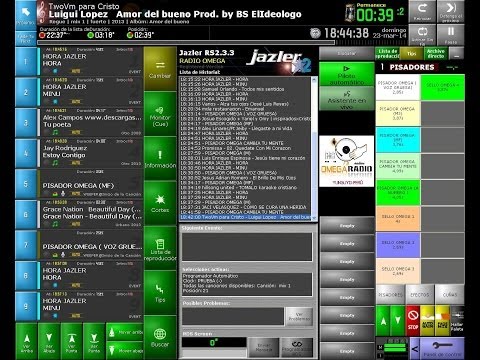Screen dimensions: 480x360
Task: Collapse panel with the blue arrow
Action: coord(415,348)
